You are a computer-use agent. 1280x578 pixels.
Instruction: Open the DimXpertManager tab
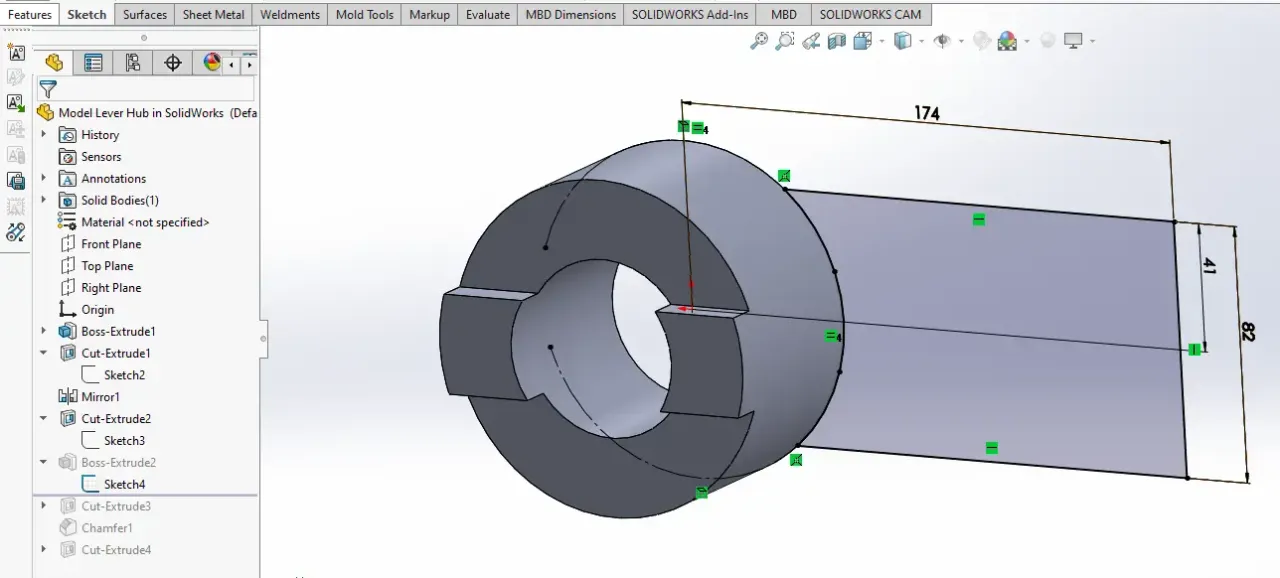pos(172,63)
